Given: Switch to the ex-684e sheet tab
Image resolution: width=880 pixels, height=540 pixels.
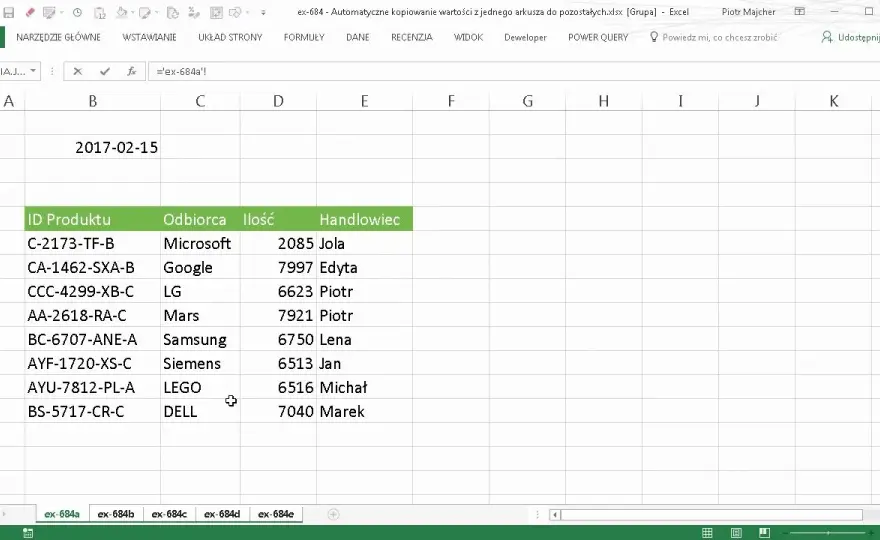Looking at the screenshot, I should coord(276,514).
